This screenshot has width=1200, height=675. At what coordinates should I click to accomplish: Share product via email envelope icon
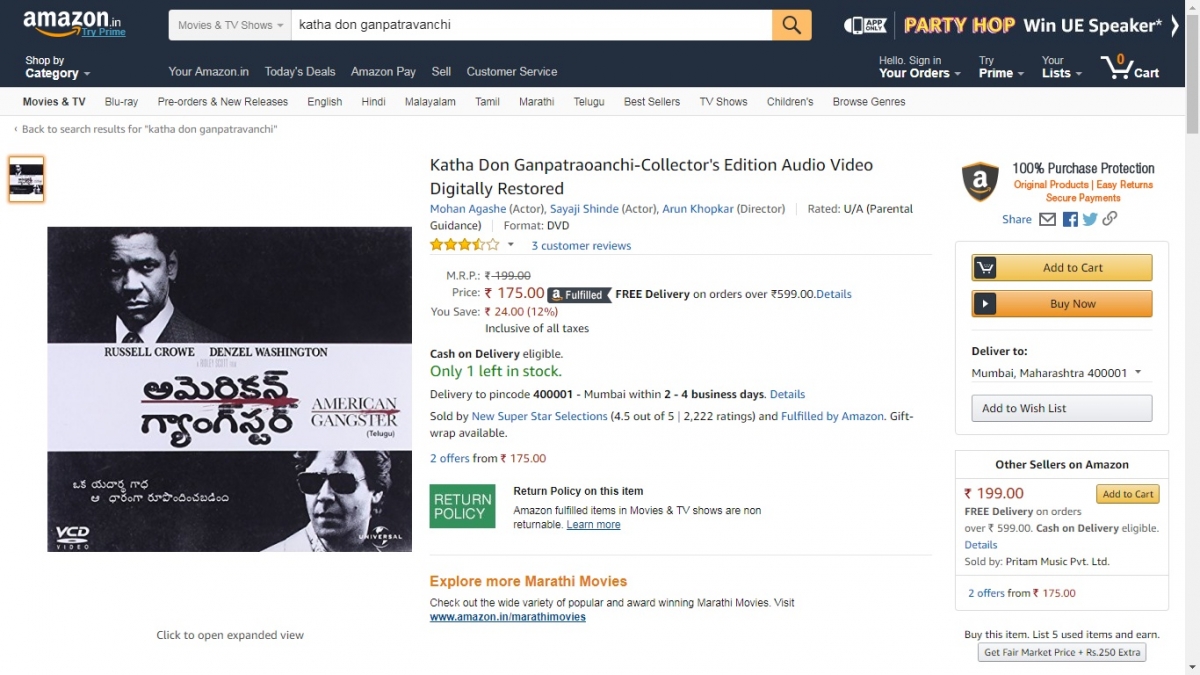1047,219
